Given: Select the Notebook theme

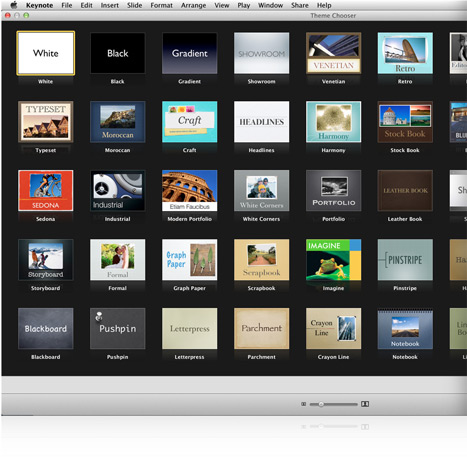Looking at the screenshot, I should (405, 329).
